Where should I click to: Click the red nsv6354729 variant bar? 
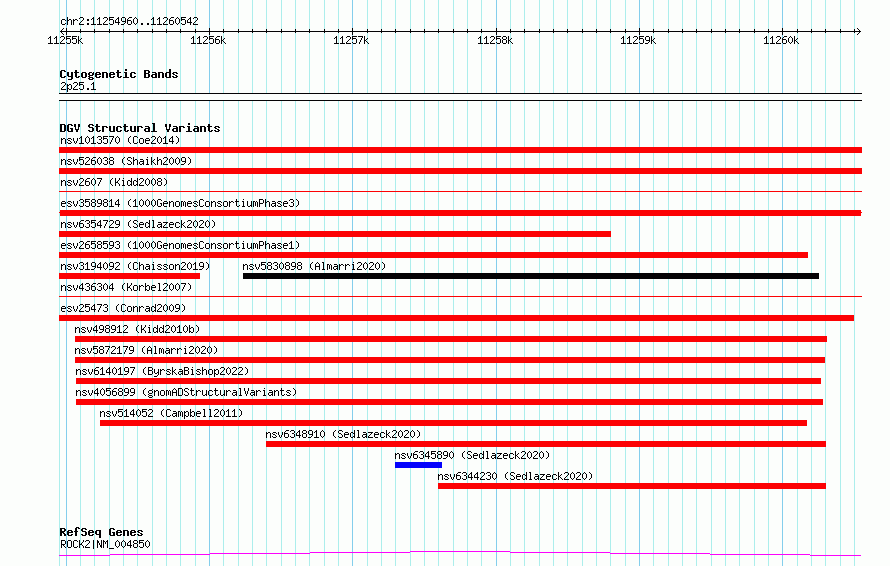[335, 234]
